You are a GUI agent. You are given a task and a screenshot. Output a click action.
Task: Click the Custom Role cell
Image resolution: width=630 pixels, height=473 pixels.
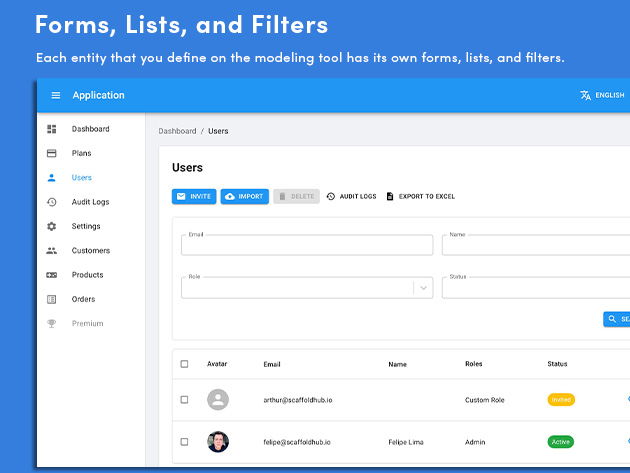tap(485, 400)
